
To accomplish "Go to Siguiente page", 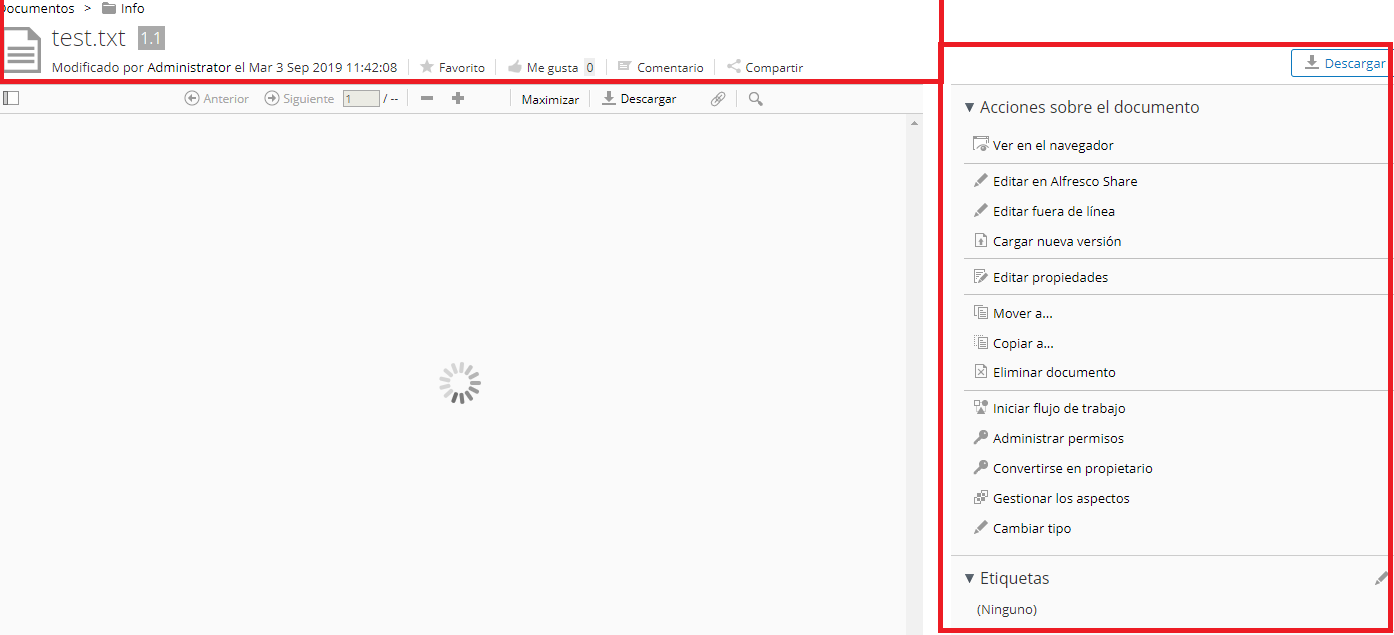I will coord(299,99).
